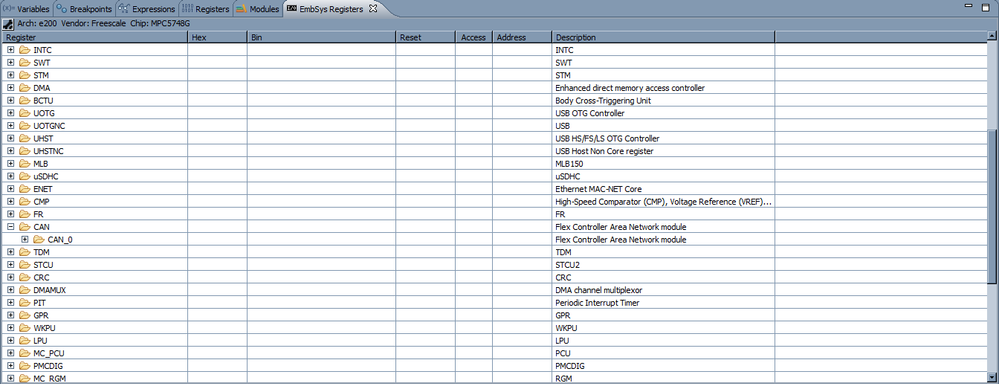
Task: Collapse the CAN tree node
Action: 10,227
